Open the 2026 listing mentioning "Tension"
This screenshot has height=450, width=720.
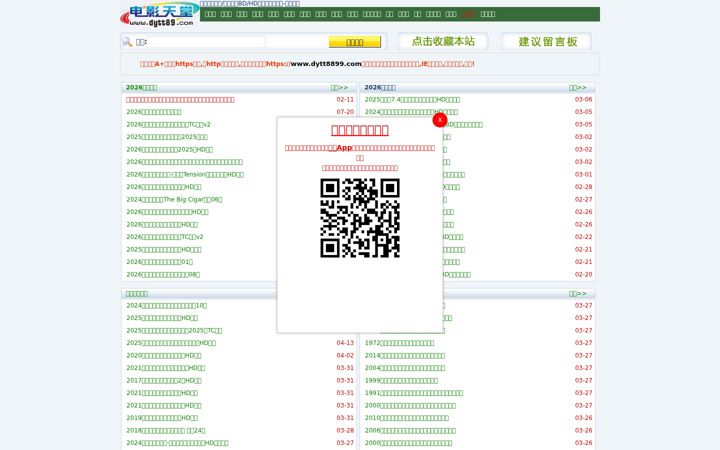(x=185, y=174)
